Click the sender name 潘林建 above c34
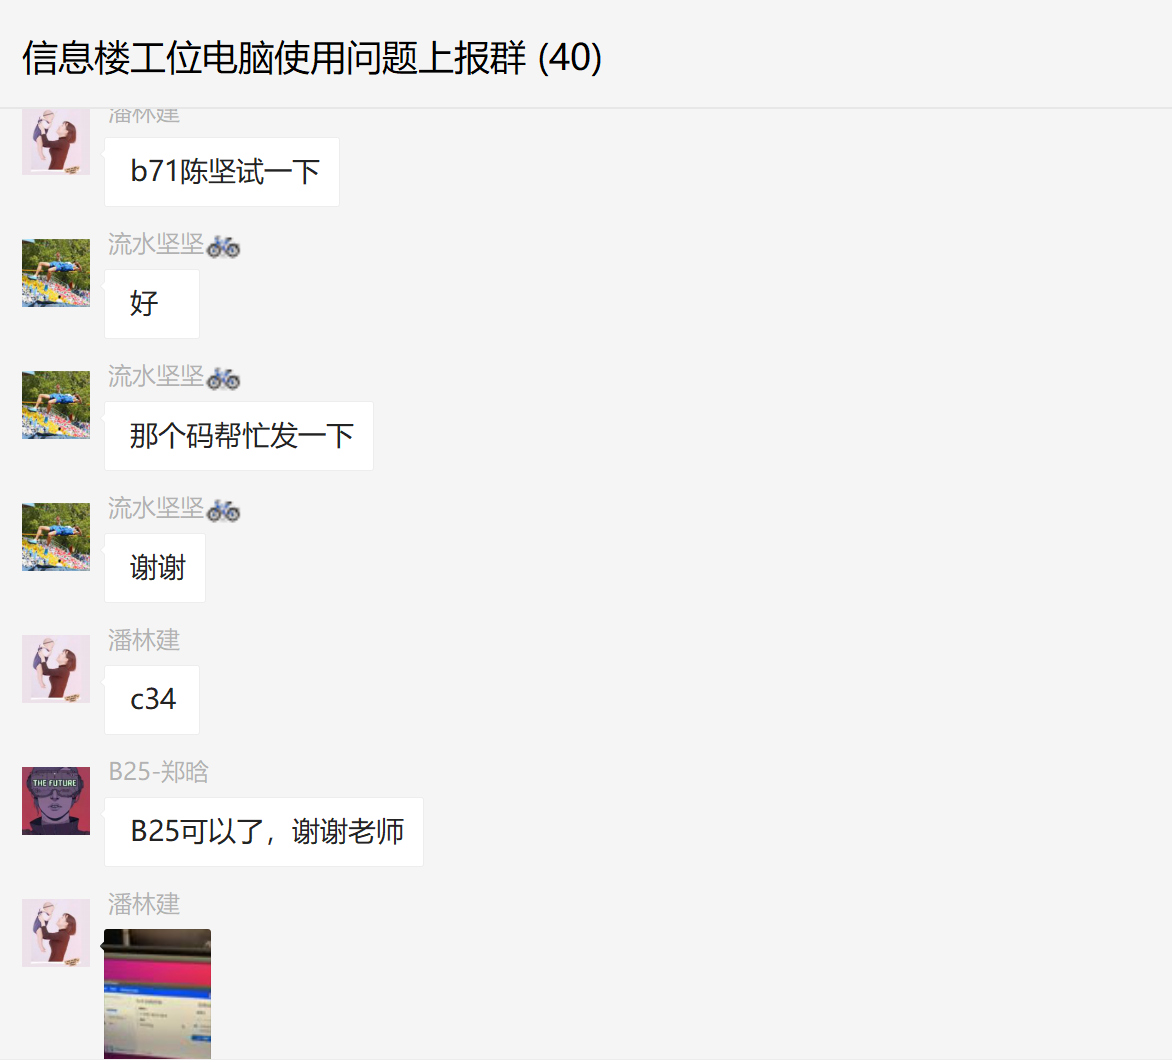The image size is (1172, 1063). [x=144, y=640]
